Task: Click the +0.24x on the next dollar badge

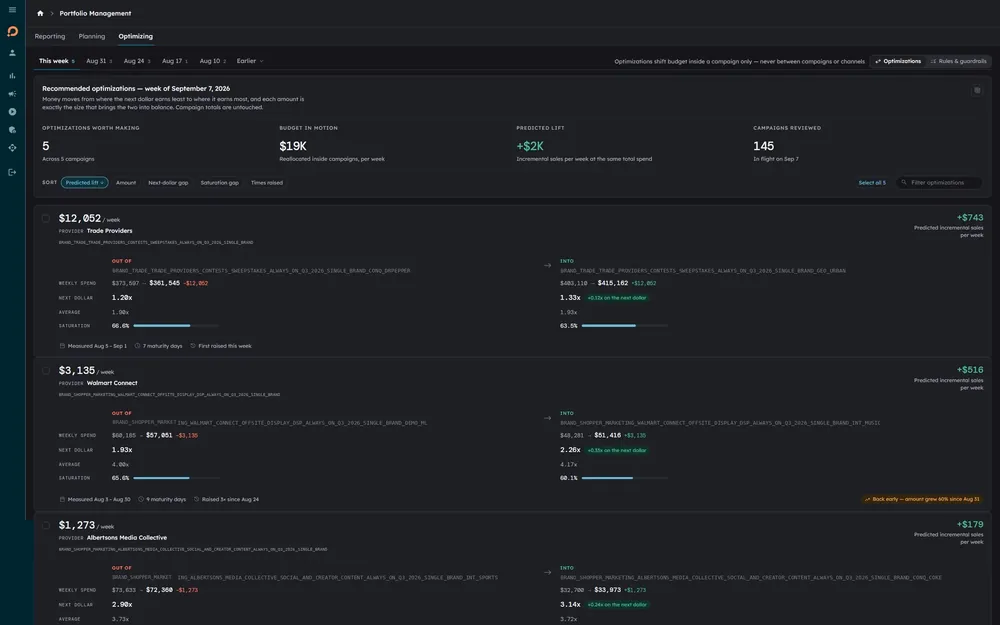Action: point(617,605)
